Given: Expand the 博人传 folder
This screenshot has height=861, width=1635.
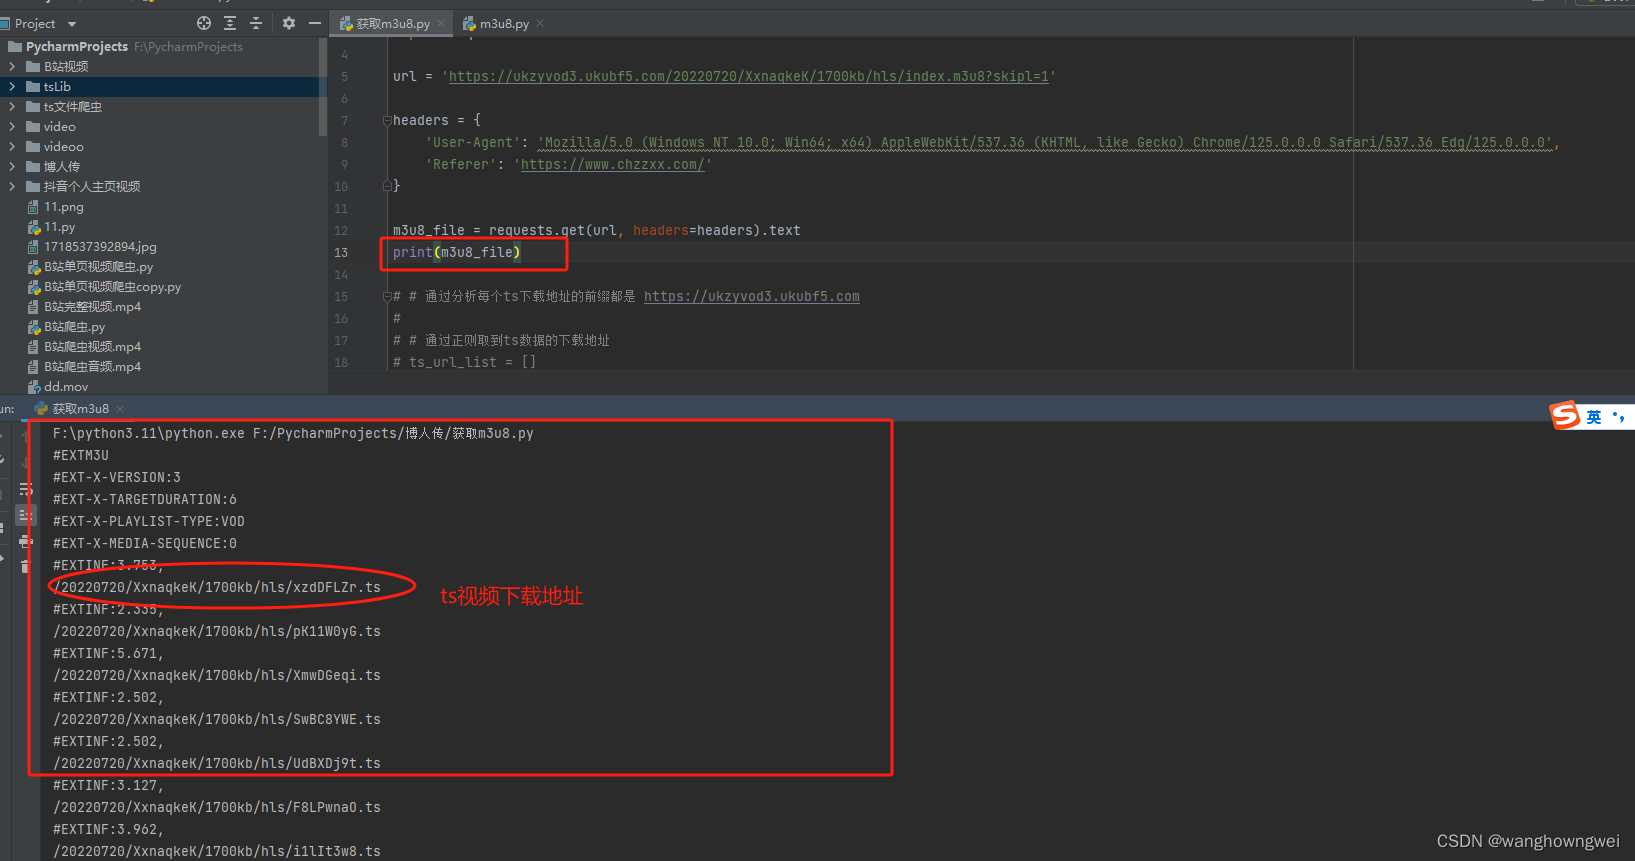Looking at the screenshot, I should pyautogui.click(x=12, y=167).
